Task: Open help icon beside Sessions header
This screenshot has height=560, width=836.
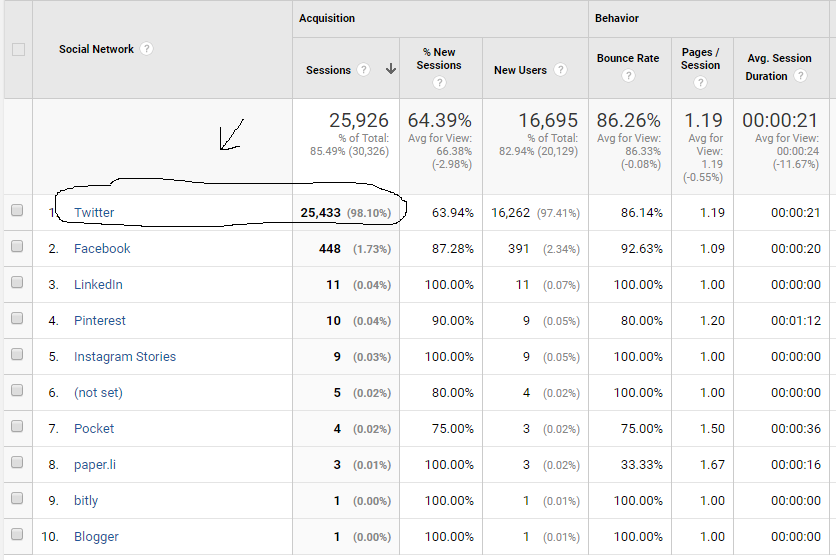Action: coord(364,70)
